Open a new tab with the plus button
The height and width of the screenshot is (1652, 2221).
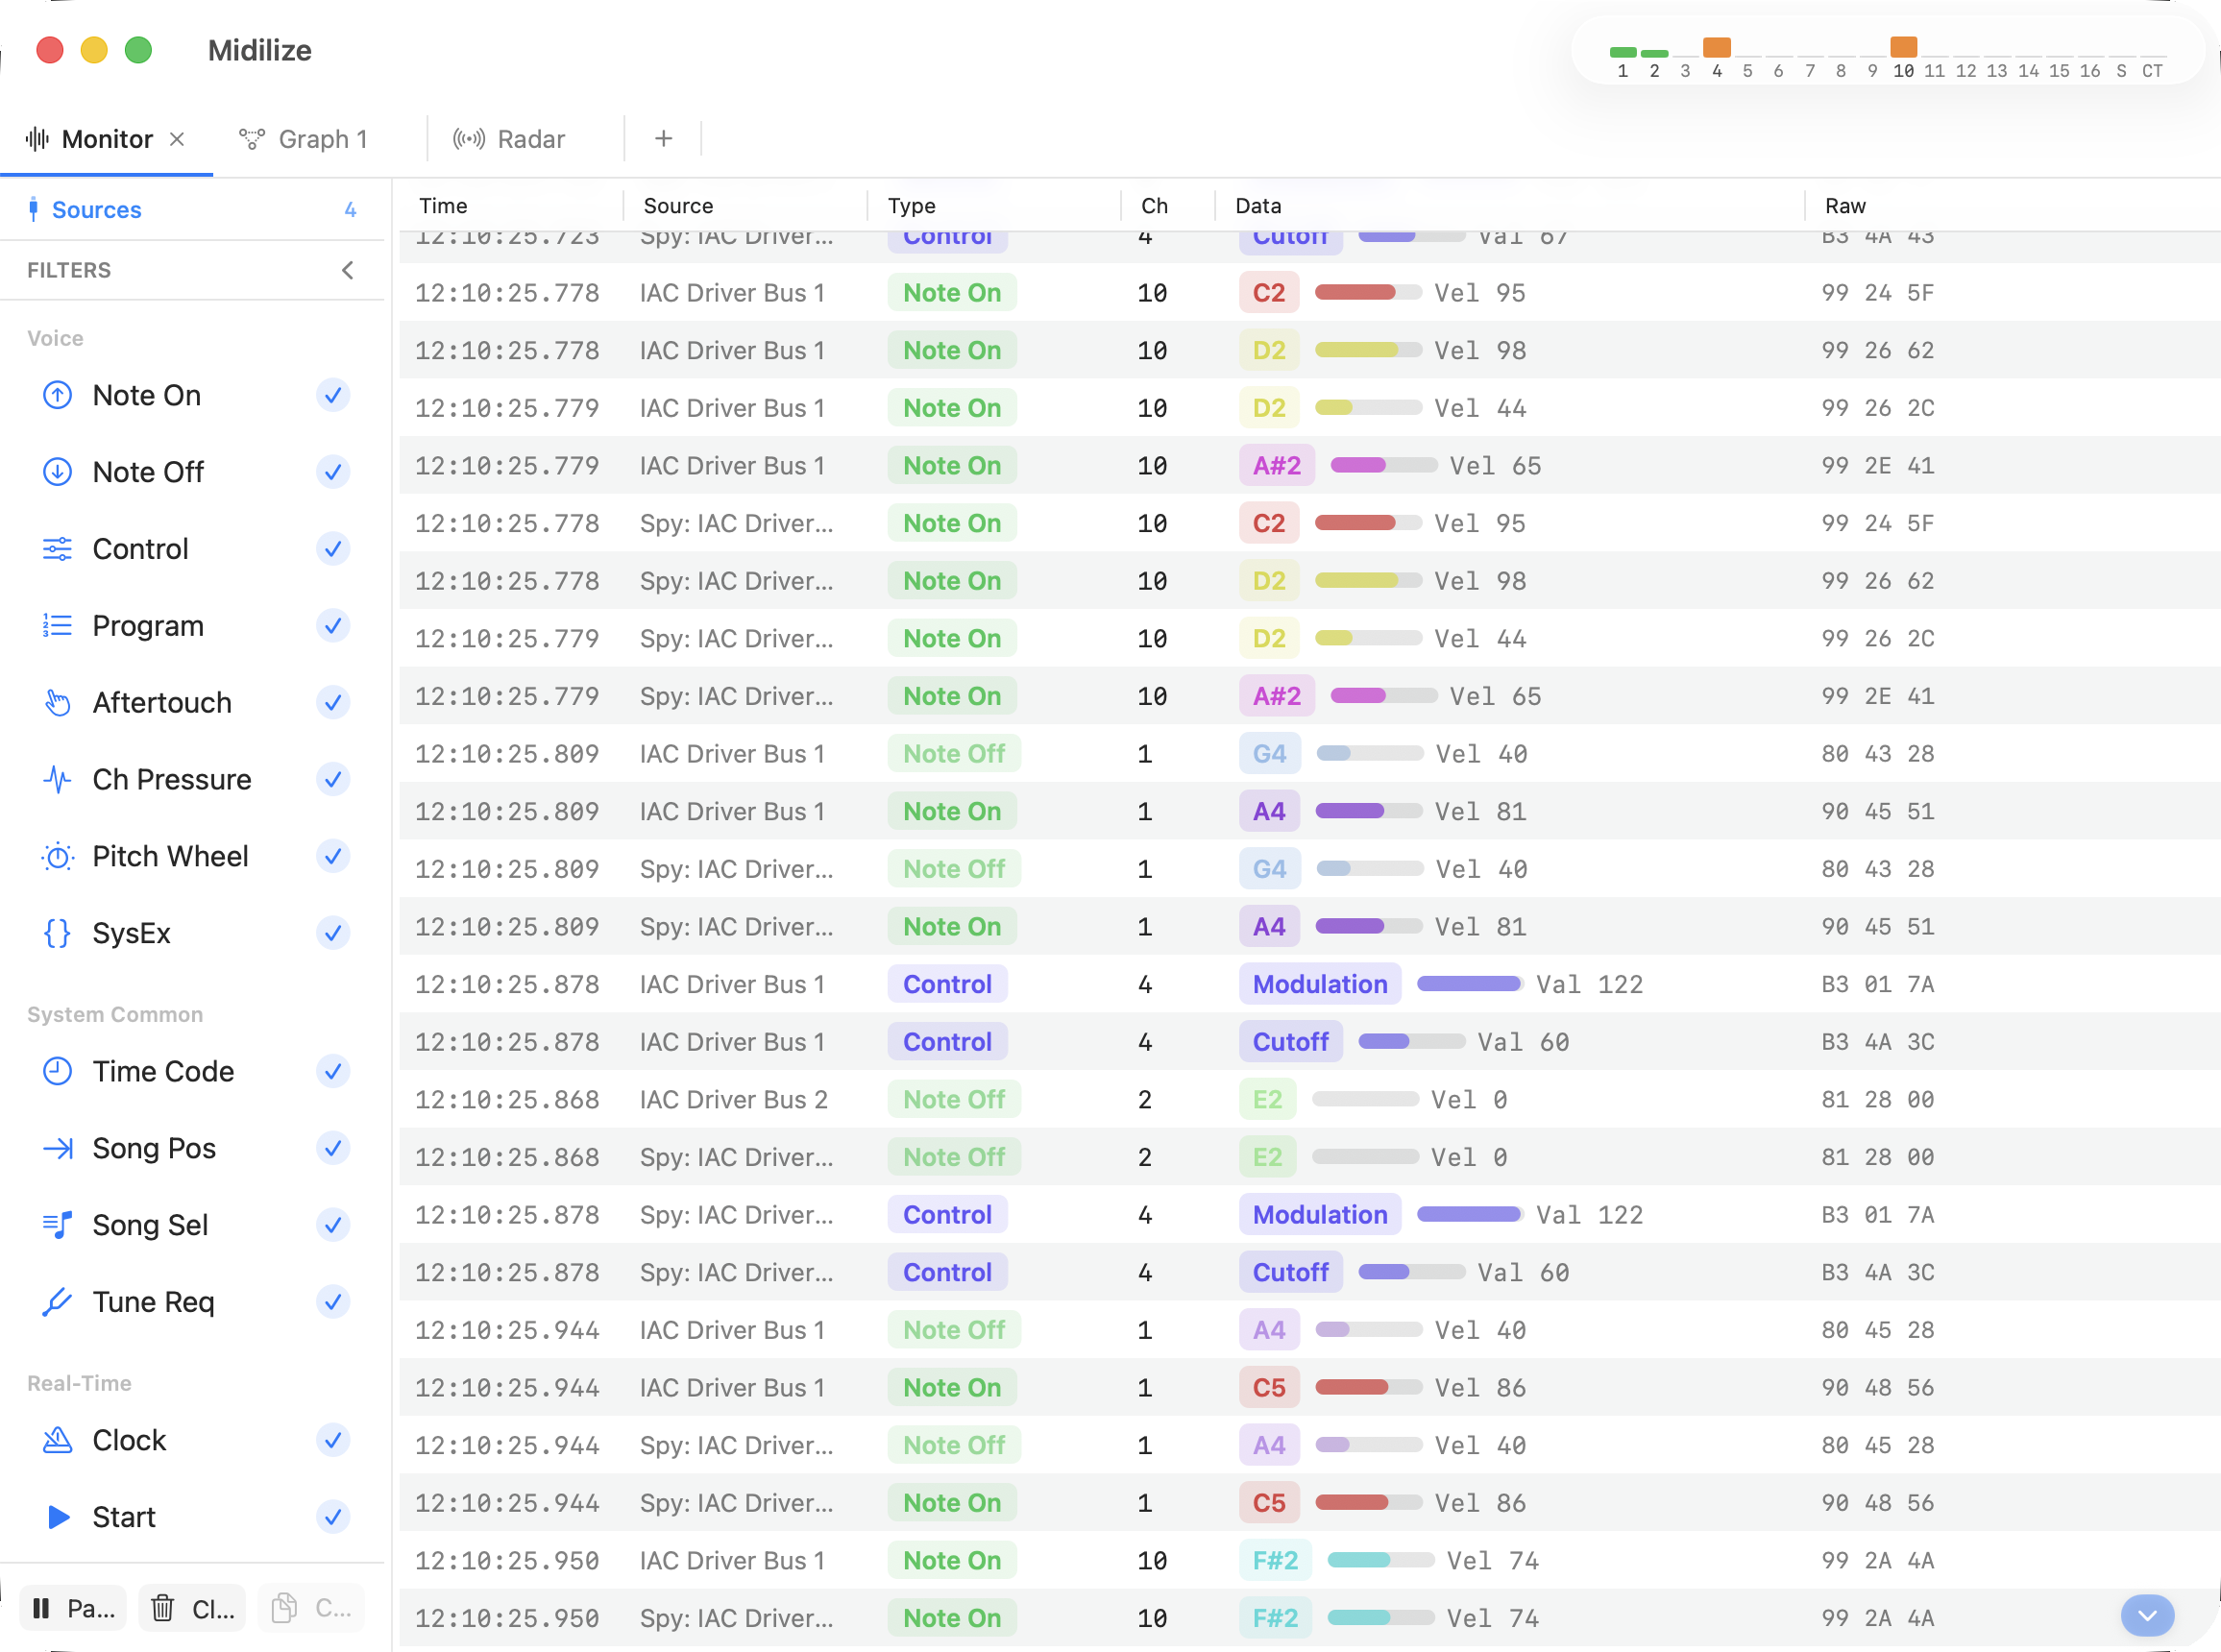(x=663, y=138)
